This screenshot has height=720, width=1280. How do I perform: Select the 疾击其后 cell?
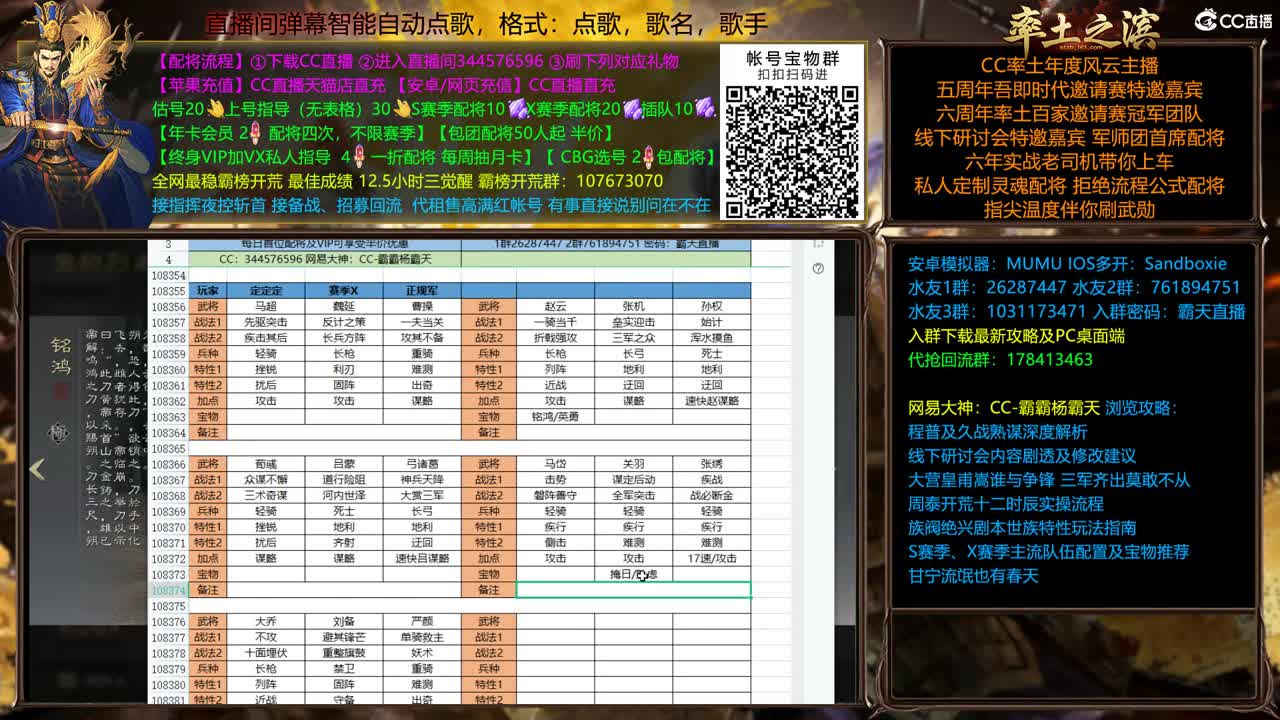click(x=266, y=338)
